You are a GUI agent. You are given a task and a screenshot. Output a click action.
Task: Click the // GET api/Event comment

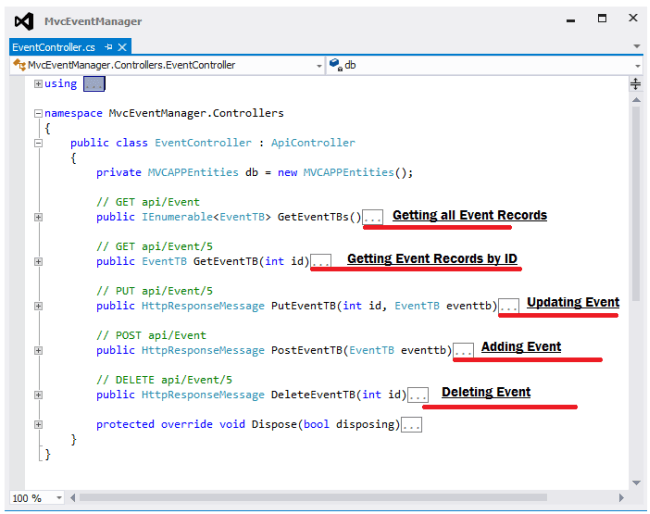[148, 202]
